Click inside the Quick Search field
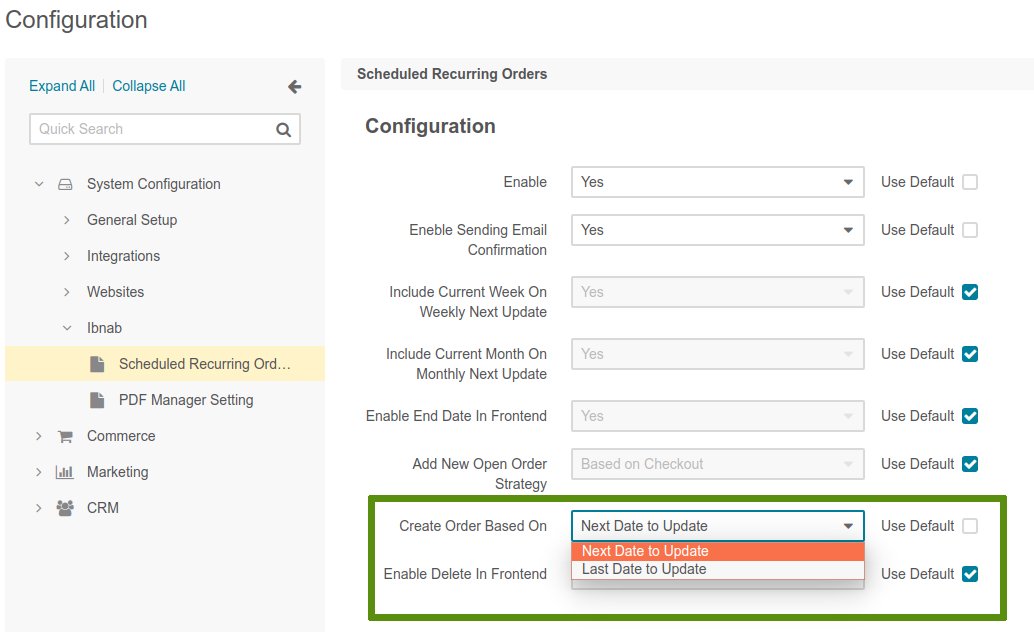1034x632 pixels. click(150, 129)
